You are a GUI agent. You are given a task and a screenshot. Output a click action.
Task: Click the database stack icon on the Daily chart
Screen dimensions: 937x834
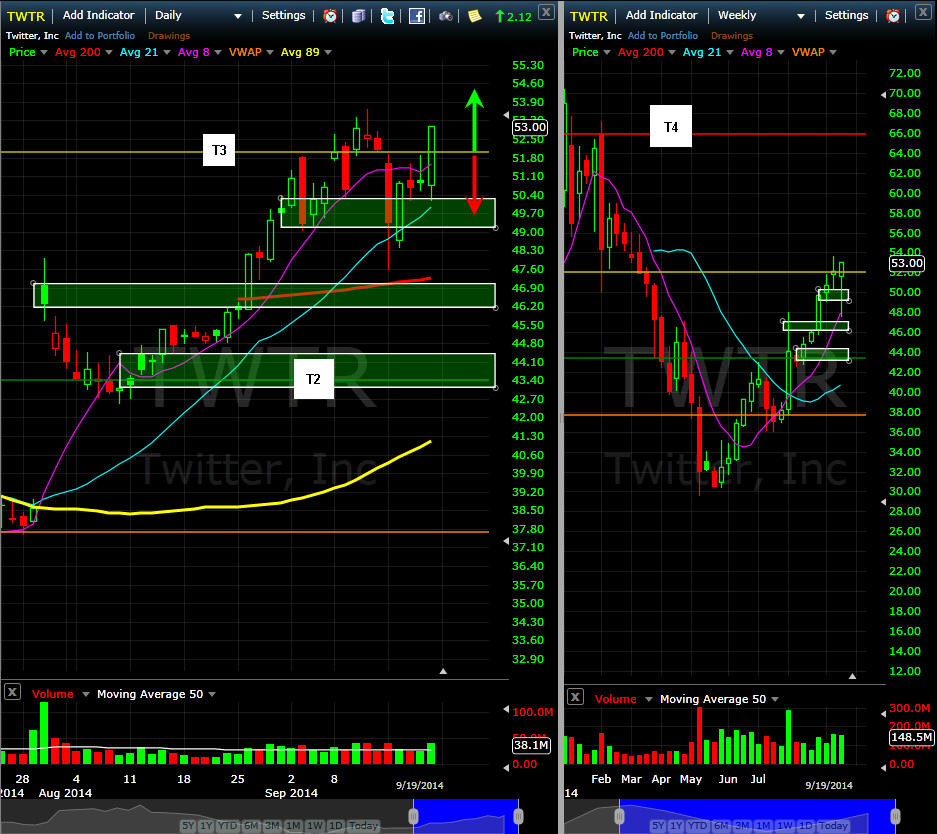pyautogui.click(x=359, y=16)
